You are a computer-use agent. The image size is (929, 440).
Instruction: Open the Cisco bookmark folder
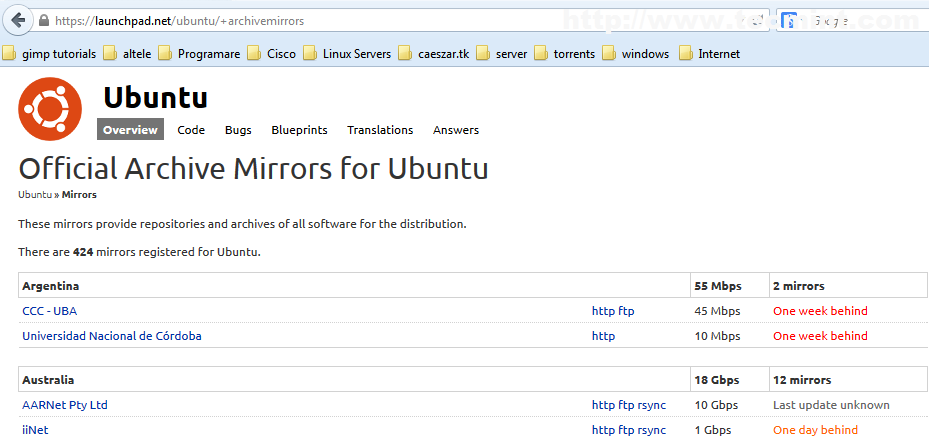pos(271,54)
